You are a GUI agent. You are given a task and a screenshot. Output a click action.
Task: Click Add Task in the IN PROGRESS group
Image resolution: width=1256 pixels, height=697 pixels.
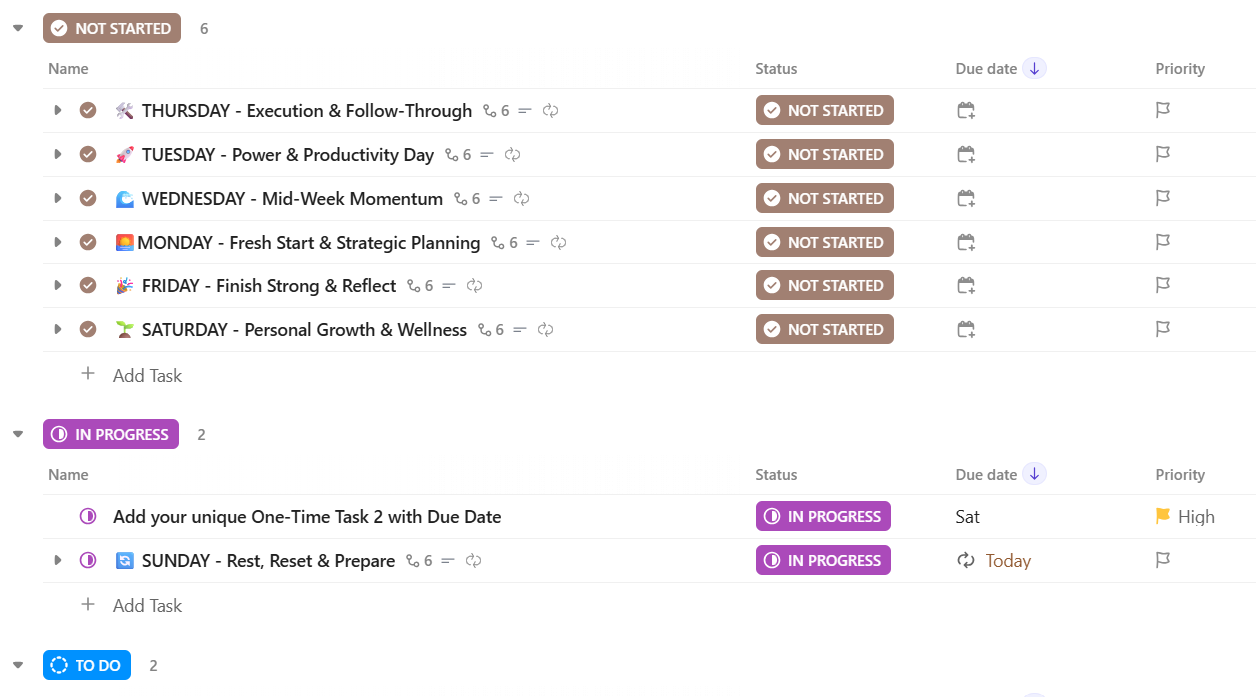[x=147, y=605]
